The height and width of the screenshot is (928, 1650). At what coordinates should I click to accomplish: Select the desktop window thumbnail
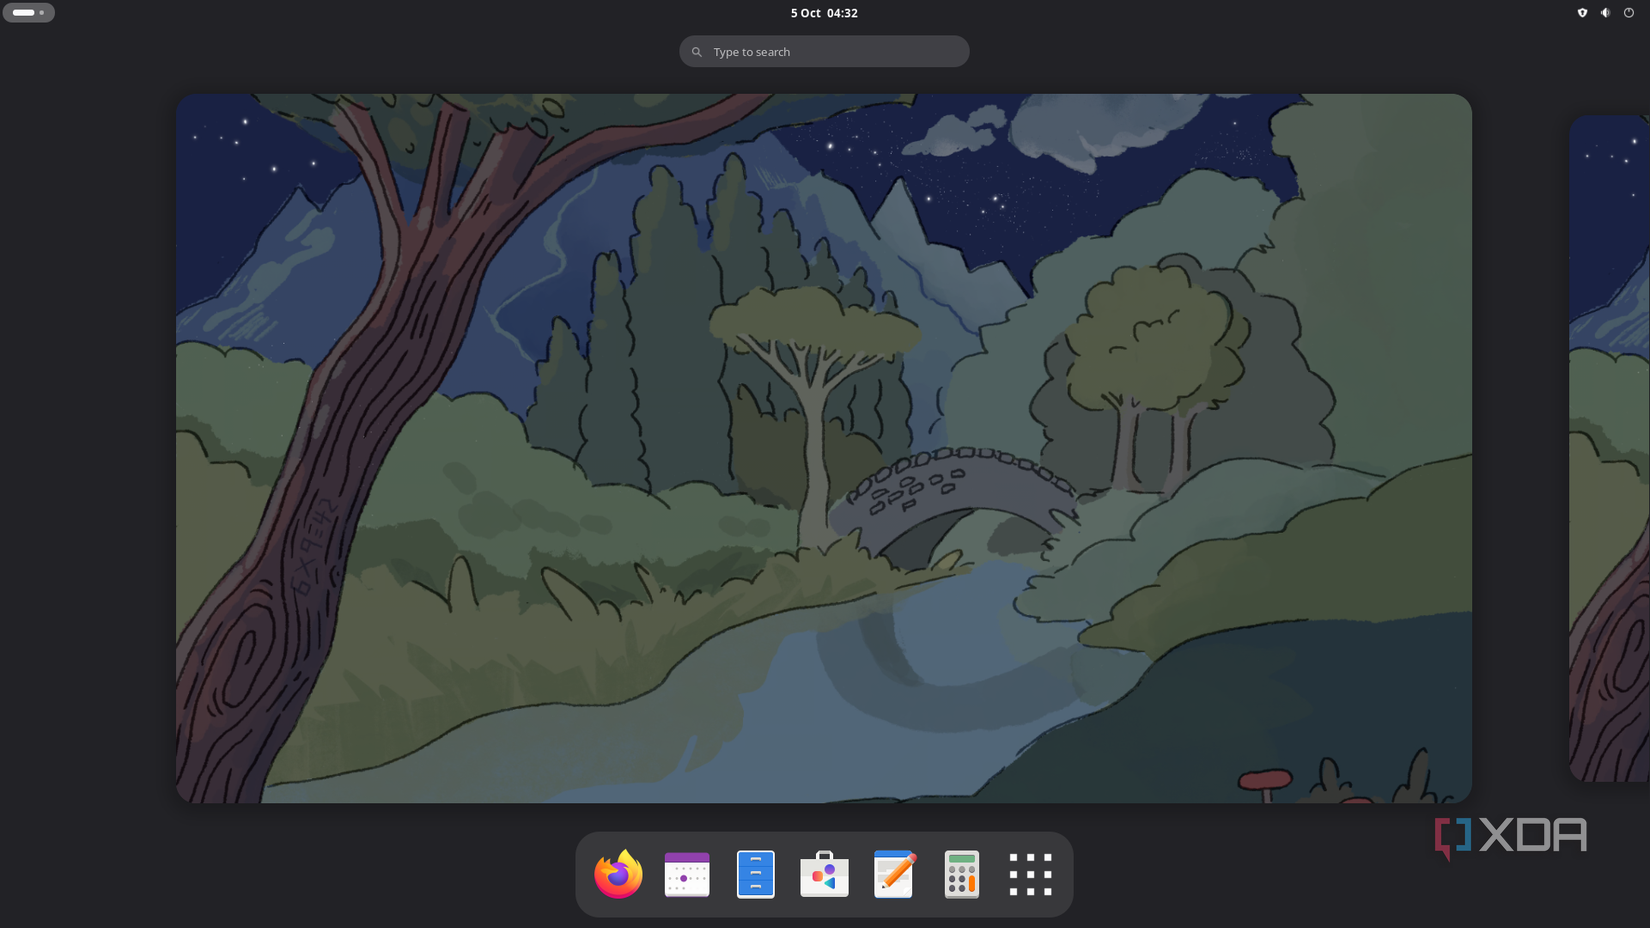[823, 447]
